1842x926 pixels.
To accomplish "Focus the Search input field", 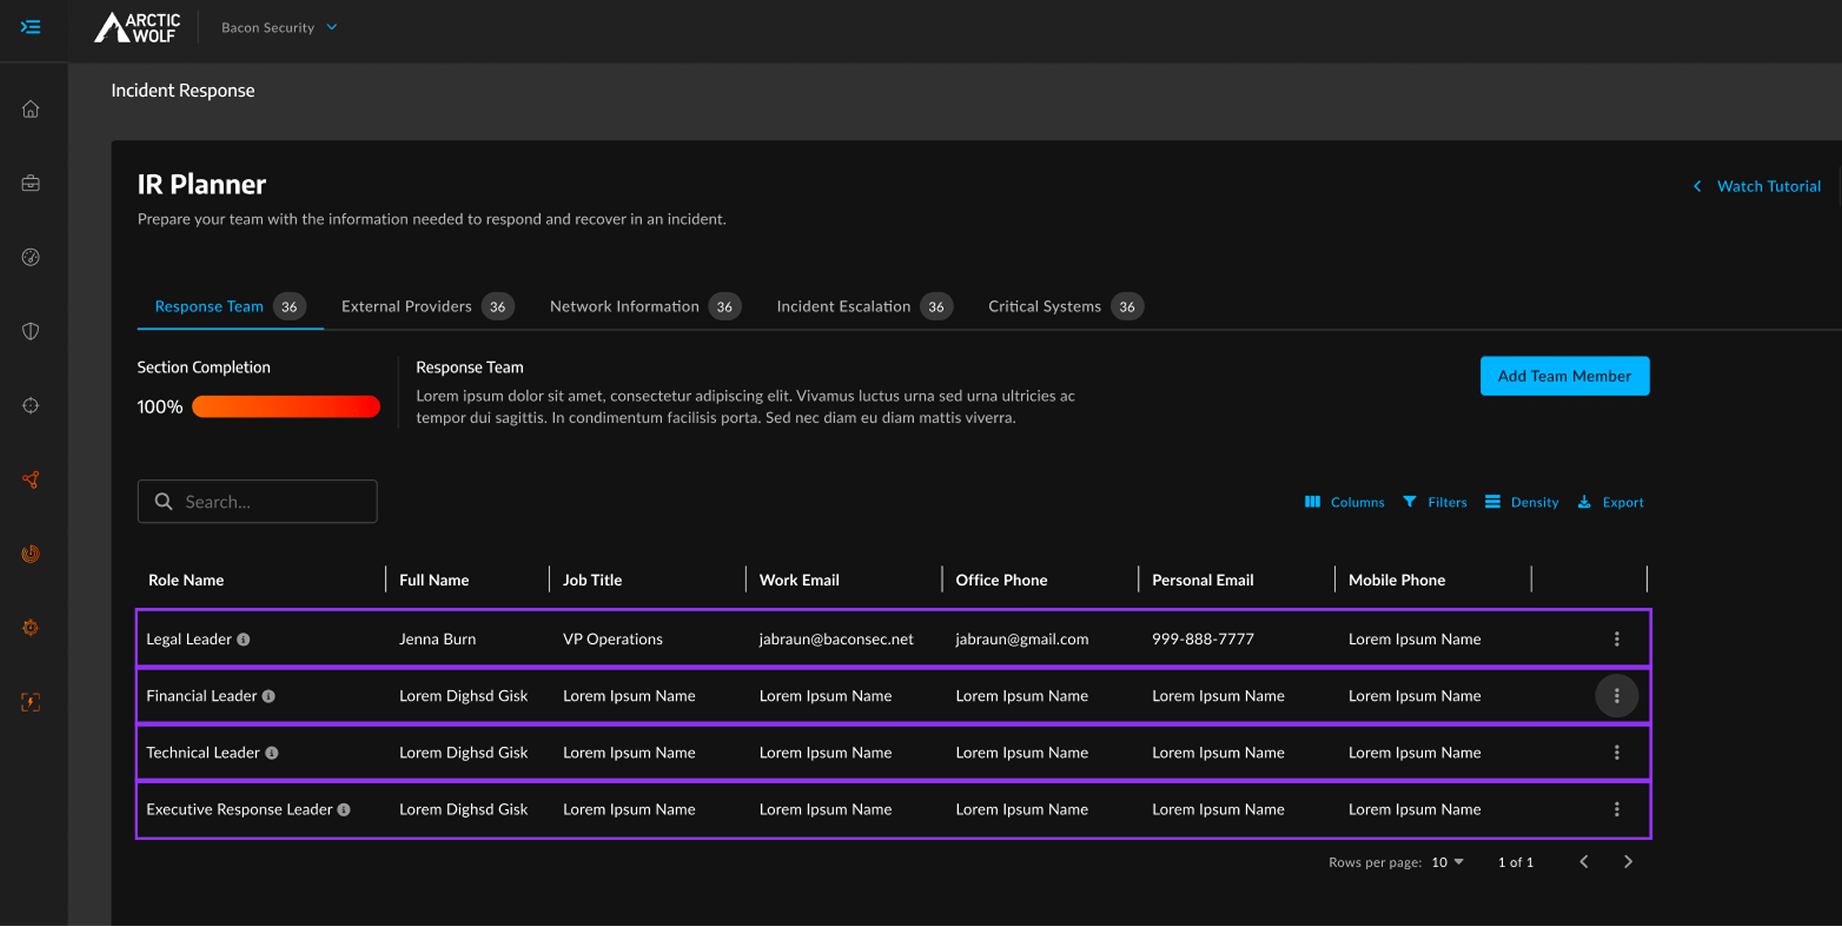I will (257, 501).
